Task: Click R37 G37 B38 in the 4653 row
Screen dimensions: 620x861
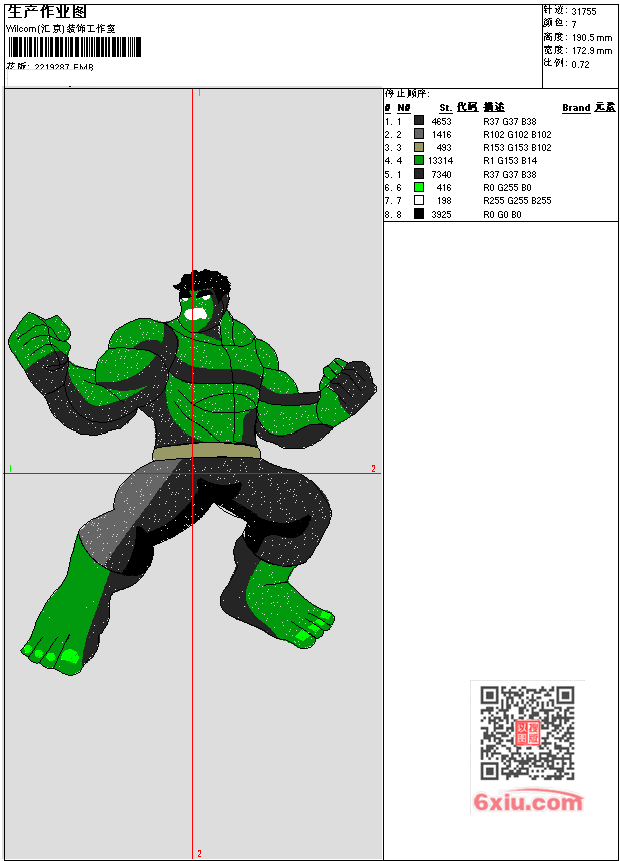Action: (510, 121)
